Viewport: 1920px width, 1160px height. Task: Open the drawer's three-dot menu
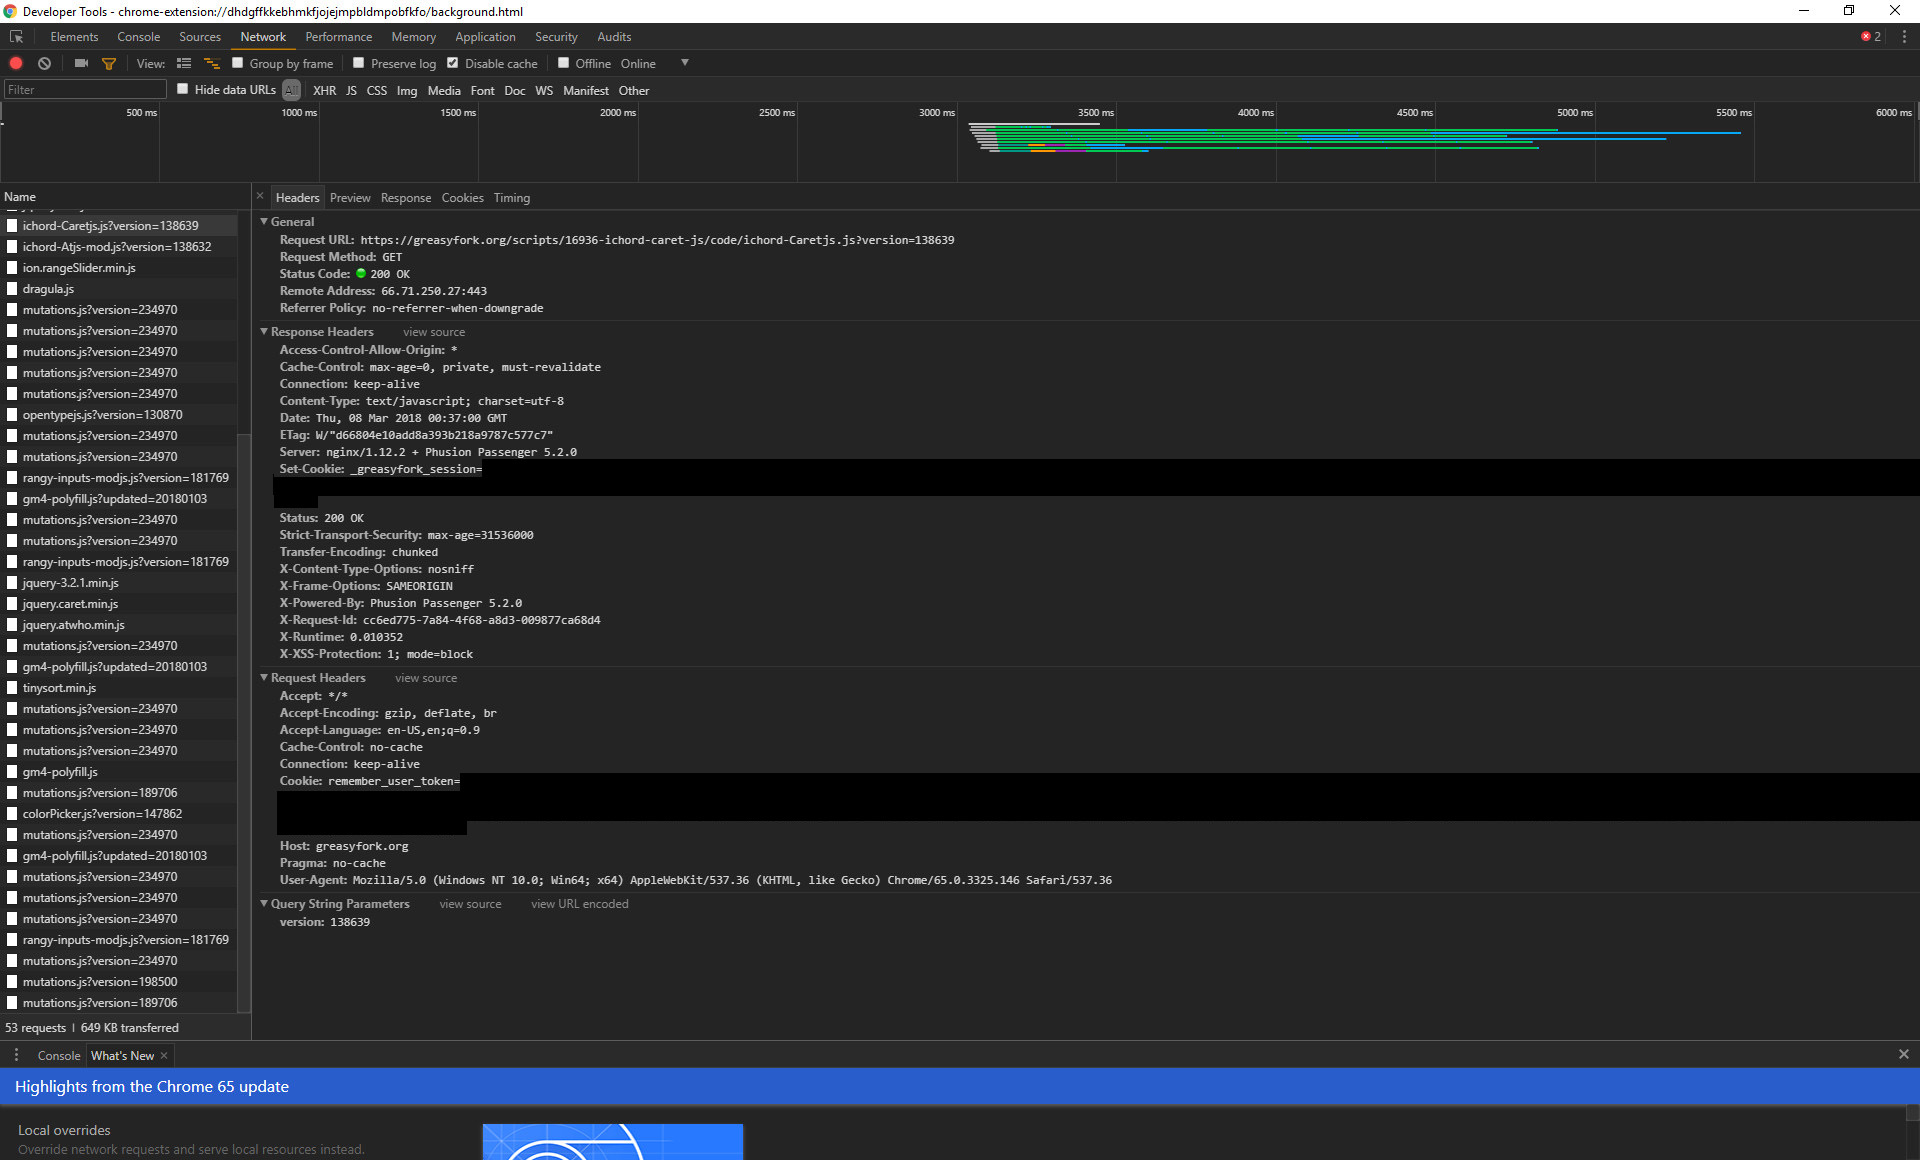coord(16,1055)
